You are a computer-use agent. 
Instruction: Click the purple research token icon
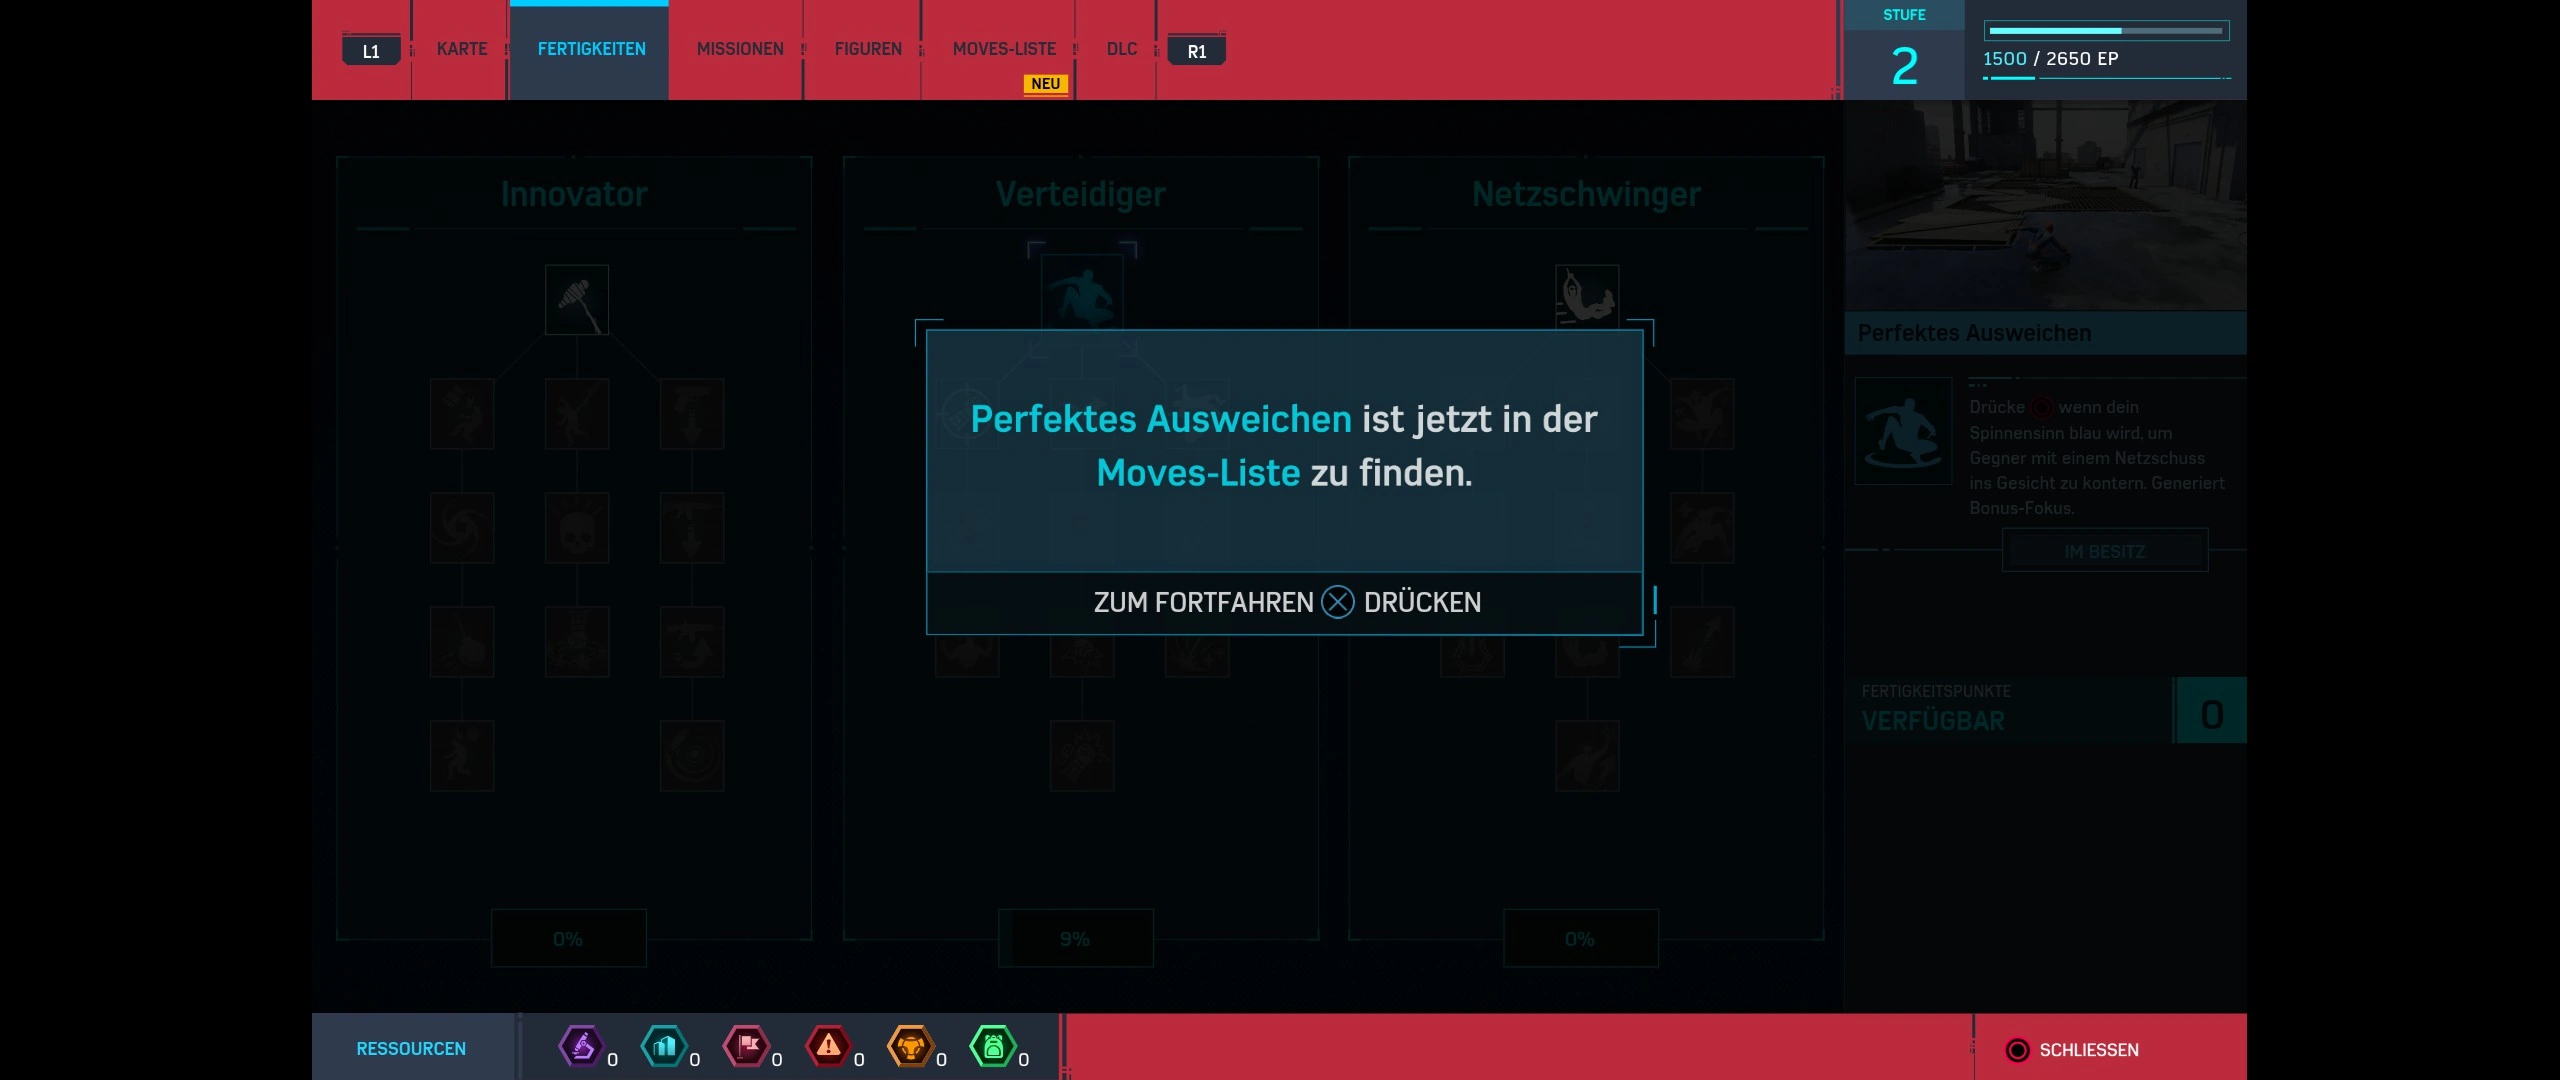582,1047
